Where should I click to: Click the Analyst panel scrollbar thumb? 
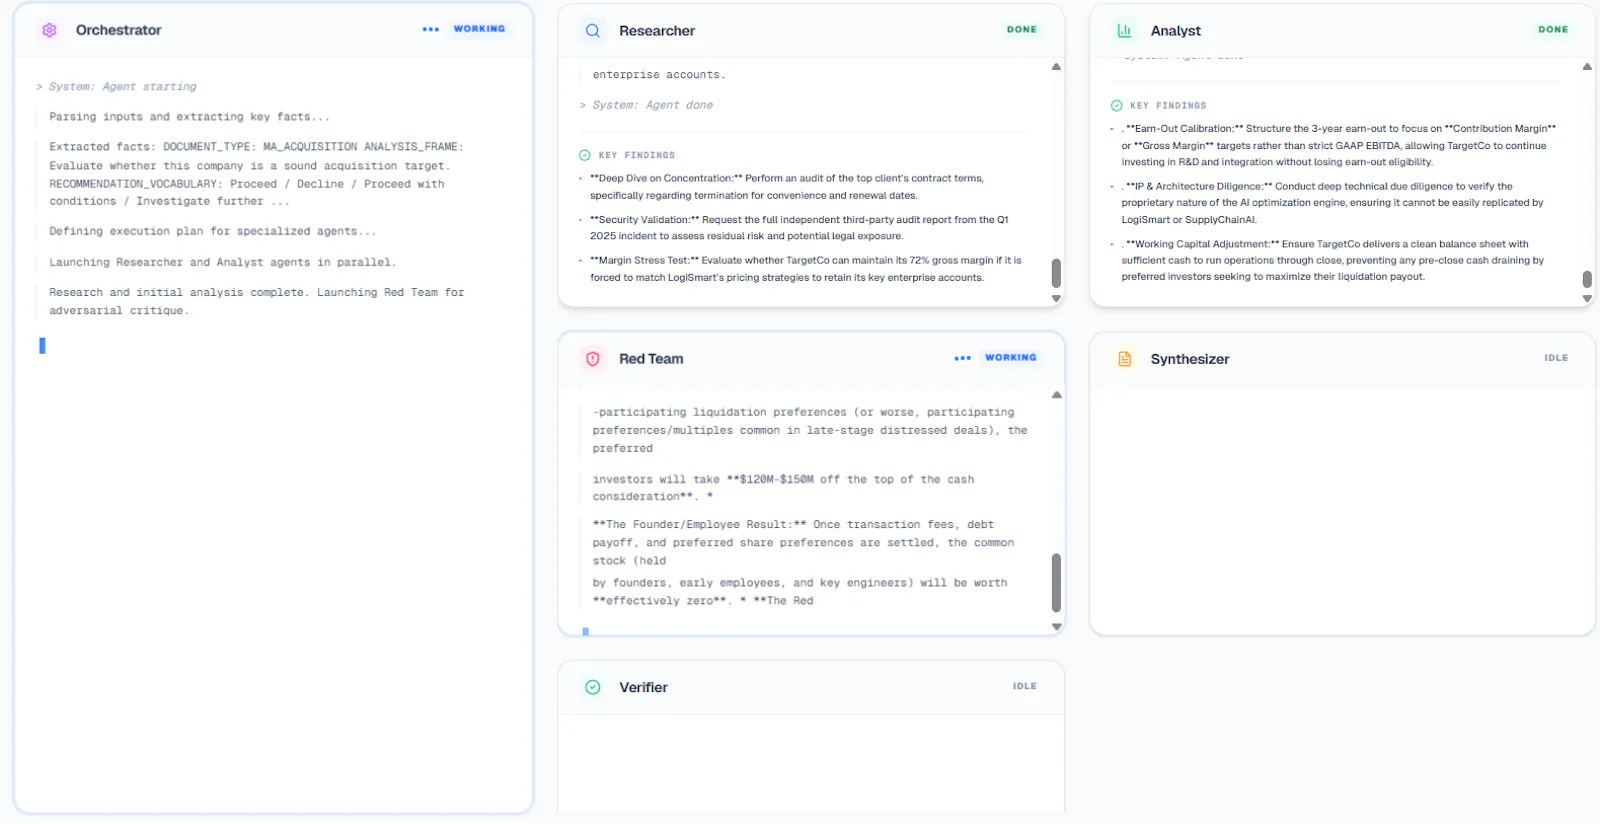[1587, 279]
